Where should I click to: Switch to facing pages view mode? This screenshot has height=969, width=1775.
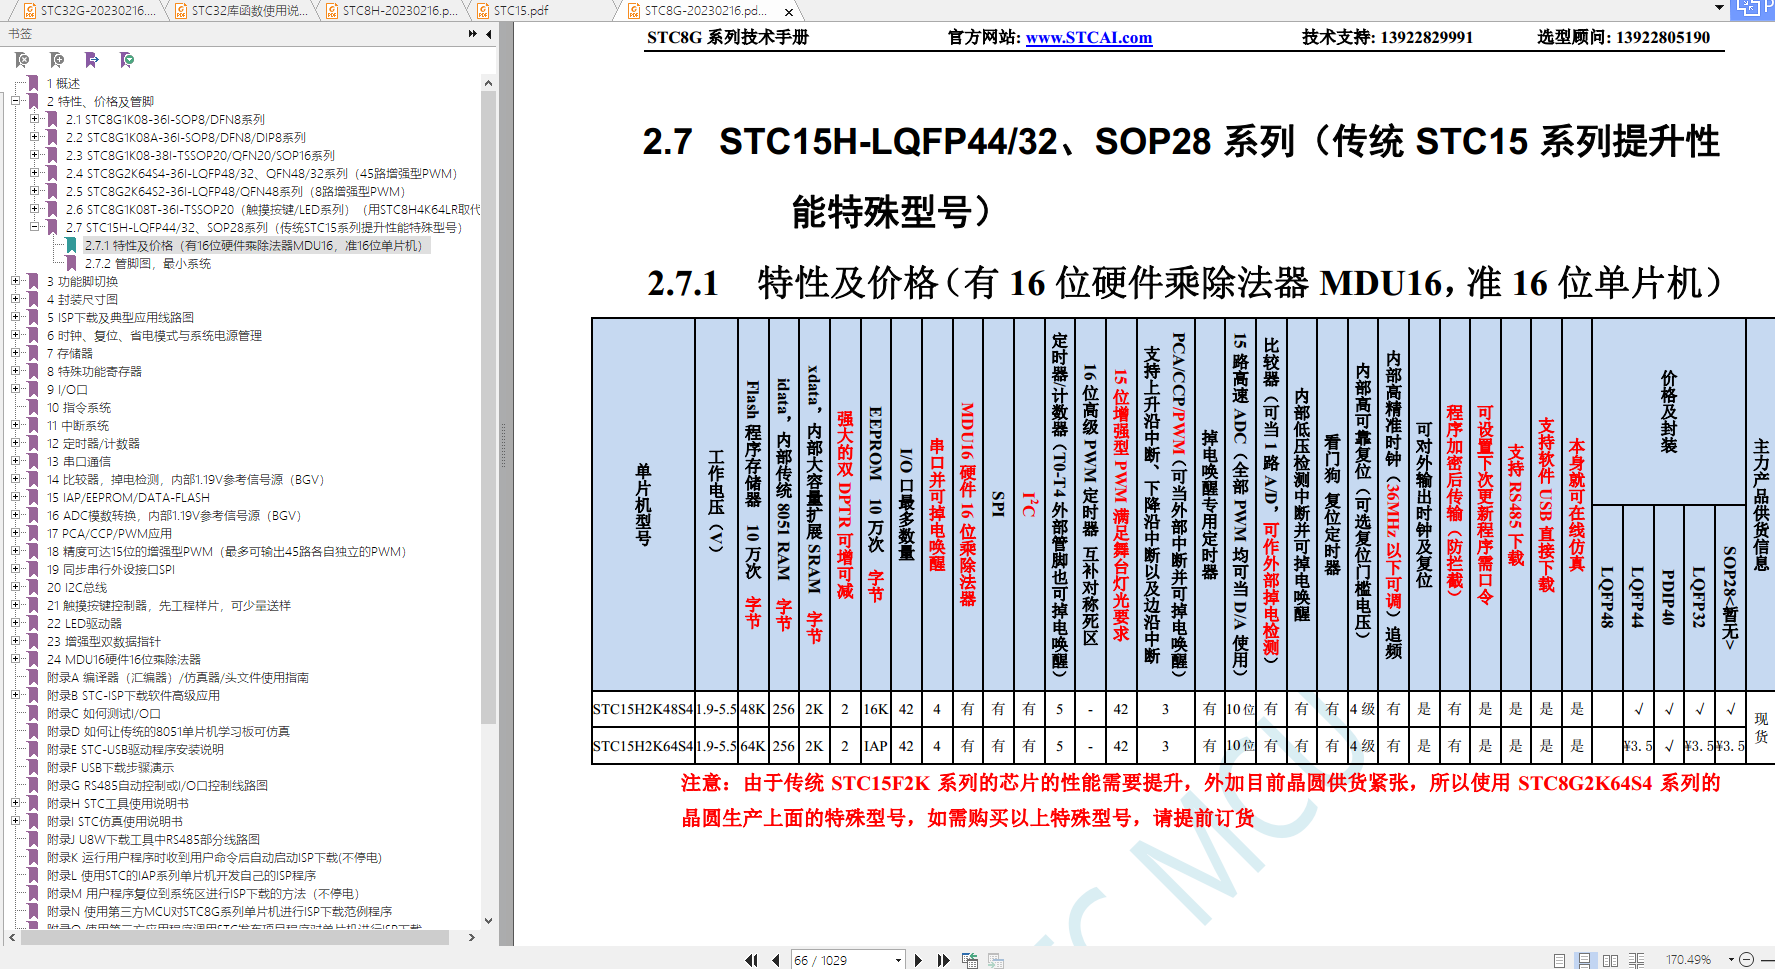(1610, 960)
